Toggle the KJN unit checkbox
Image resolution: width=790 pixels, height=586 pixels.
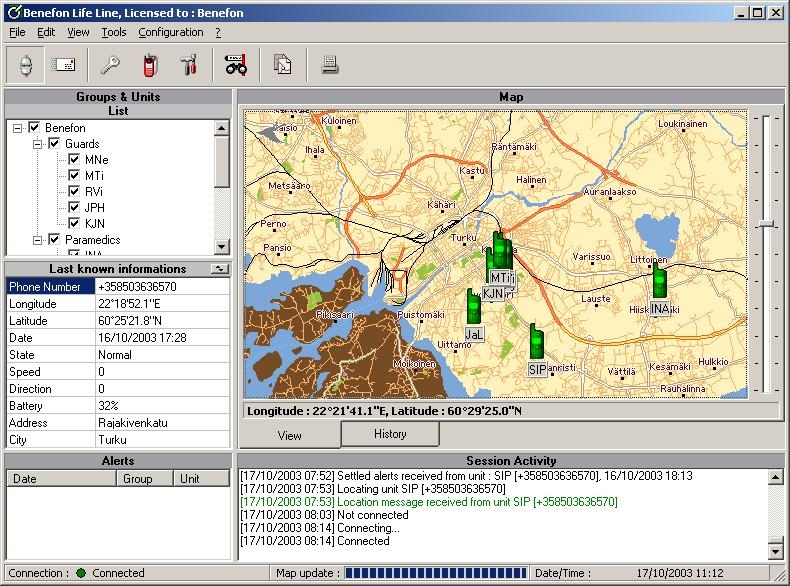pyautogui.click(x=74, y=223)
